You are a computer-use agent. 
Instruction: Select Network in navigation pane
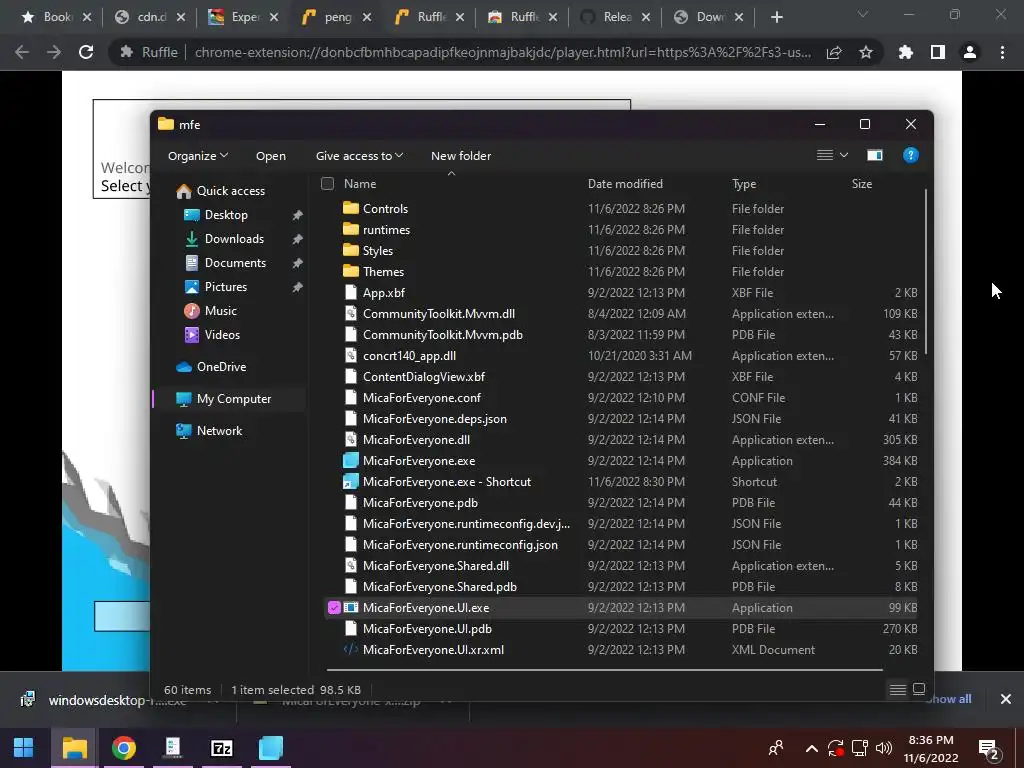[x=219, y=431]
